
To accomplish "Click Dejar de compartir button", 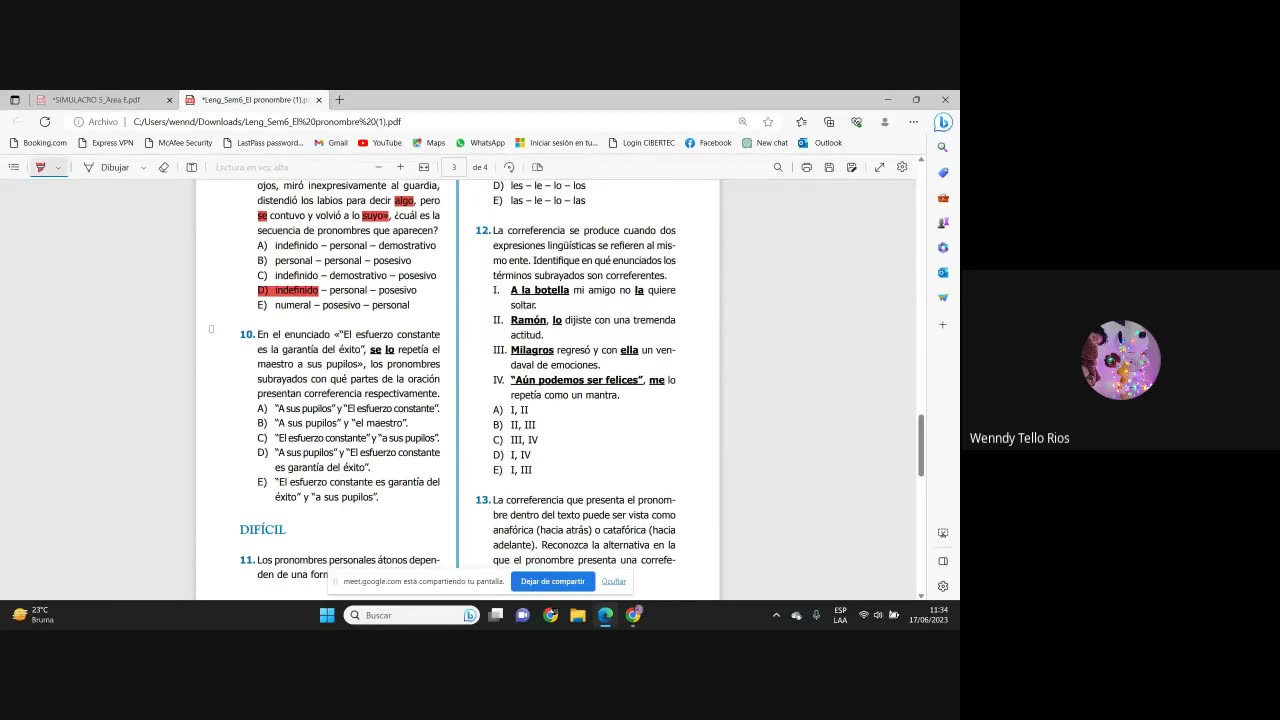I will click(552, 581).
